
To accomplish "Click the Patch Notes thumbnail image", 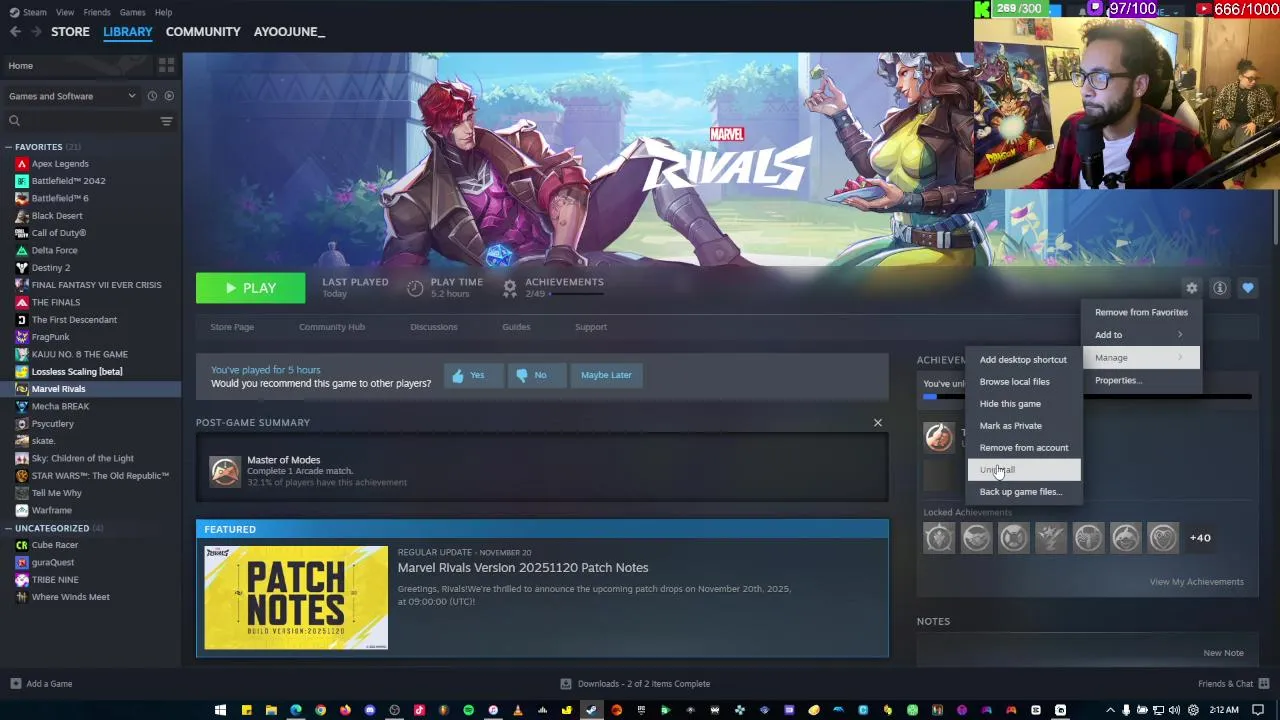I will tap(296, 598).
